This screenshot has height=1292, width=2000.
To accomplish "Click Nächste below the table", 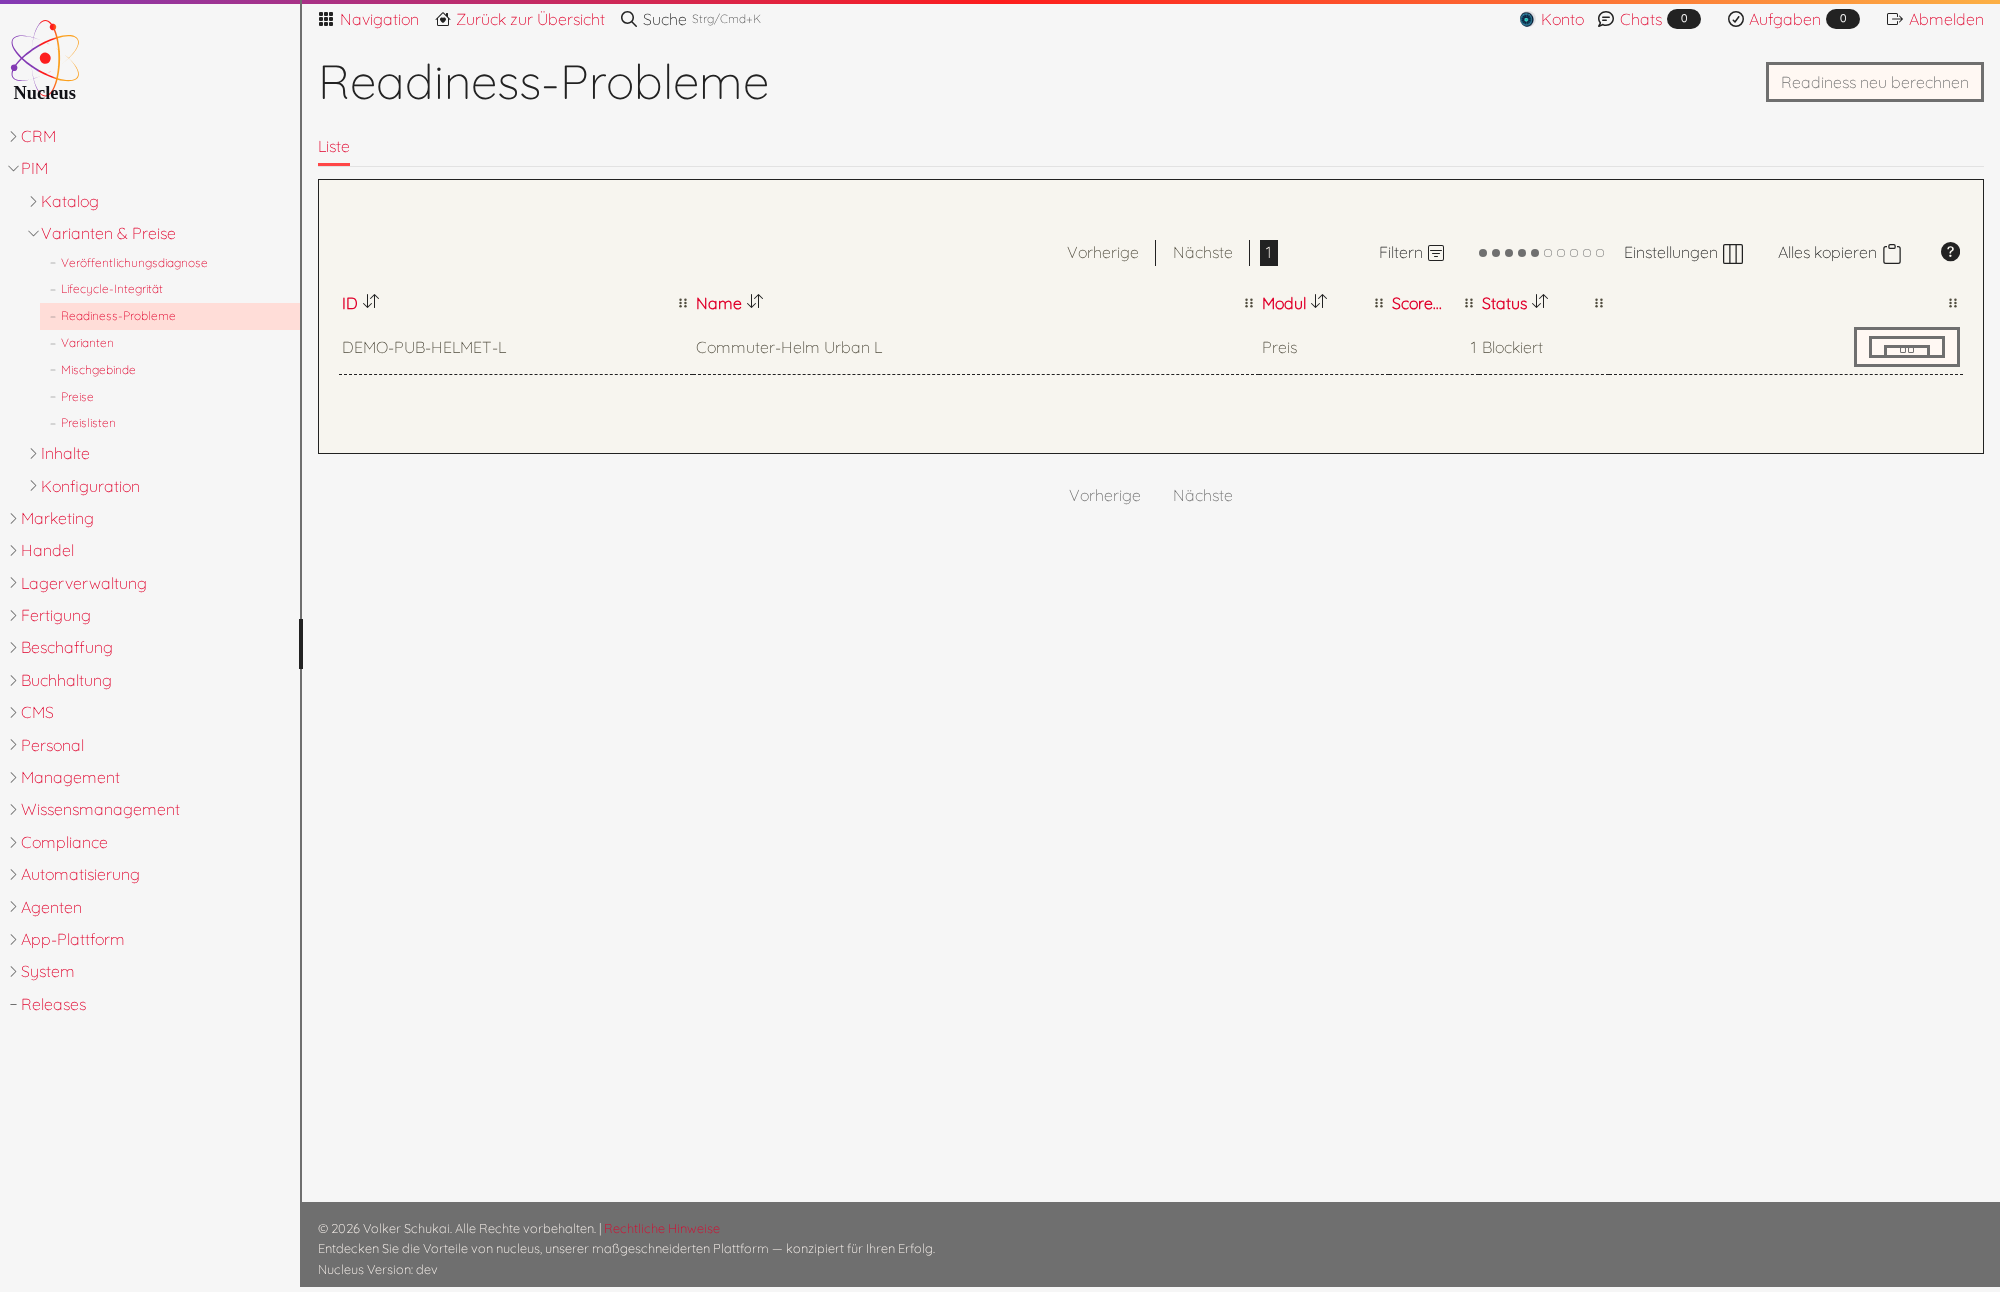I will pos(1202,496).
